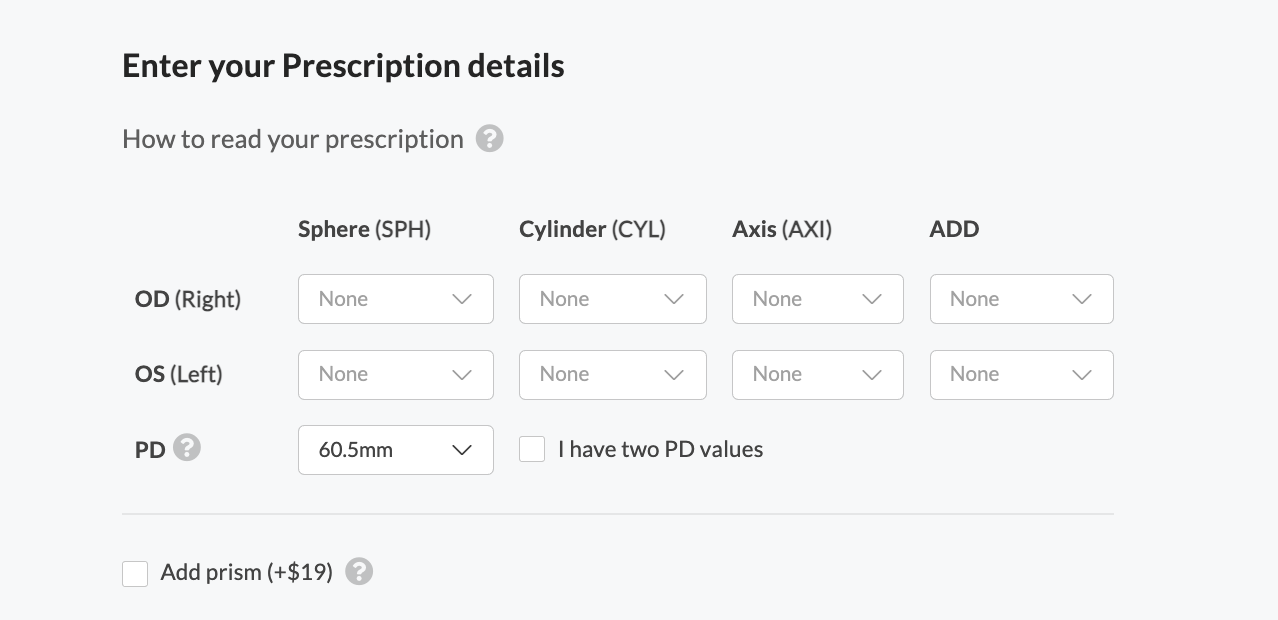Click the chevron in OD Sphere dropdown
Viewport: 1278px width, 620px height.
[x=462, y=299]
